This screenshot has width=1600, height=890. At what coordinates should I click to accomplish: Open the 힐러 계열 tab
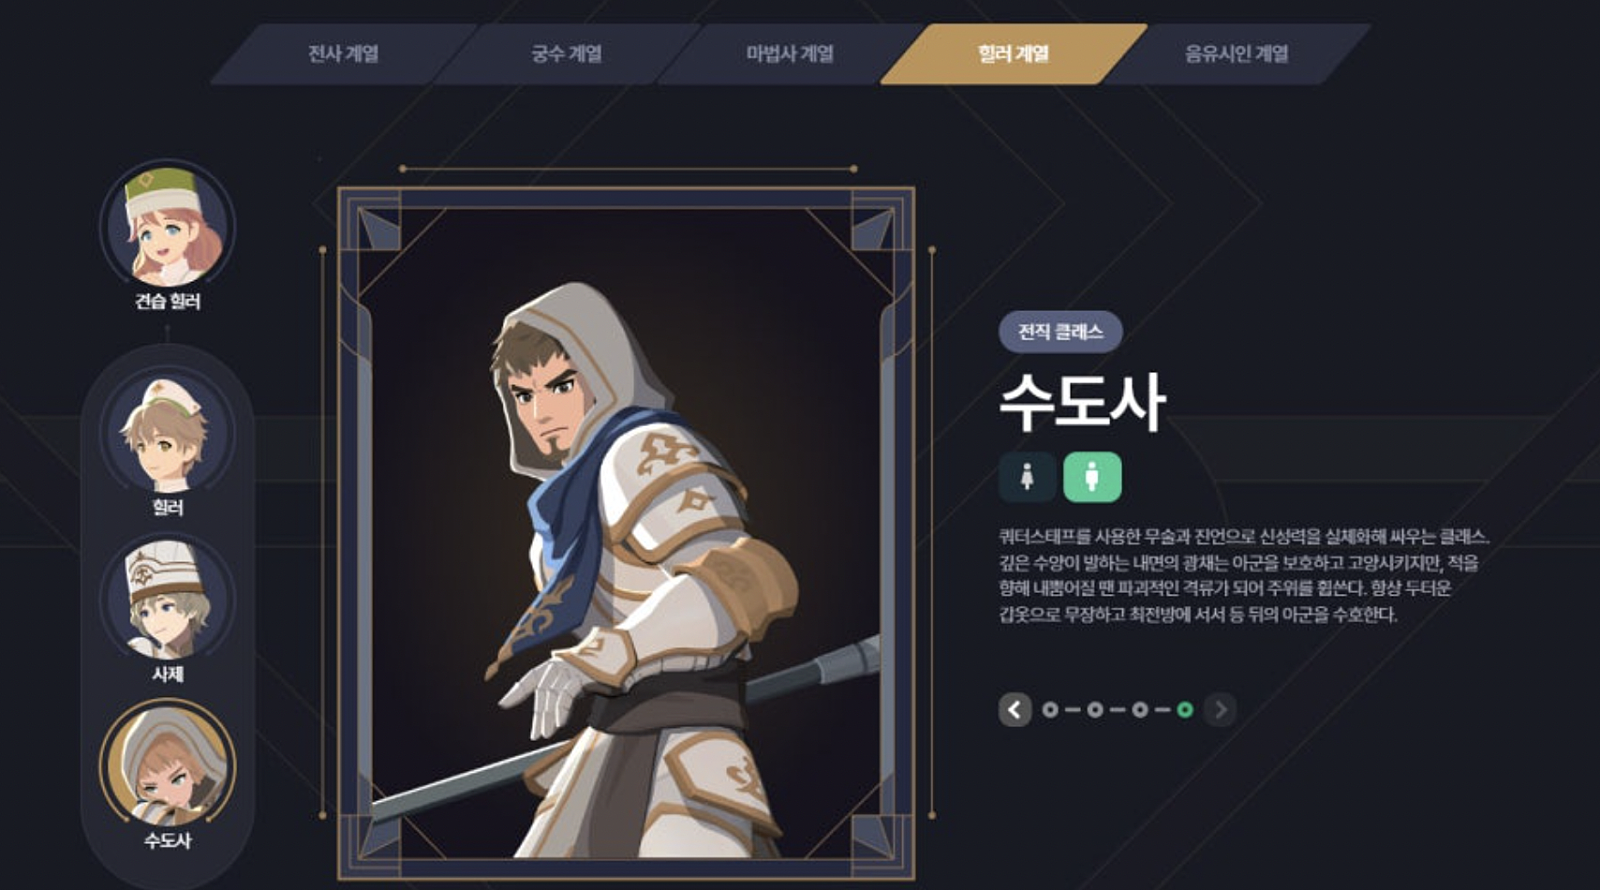point(1013,54)
